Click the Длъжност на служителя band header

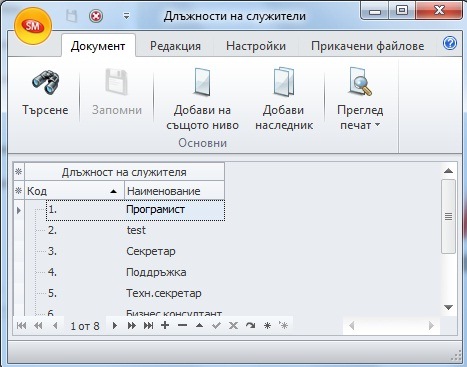pos(124,172)
